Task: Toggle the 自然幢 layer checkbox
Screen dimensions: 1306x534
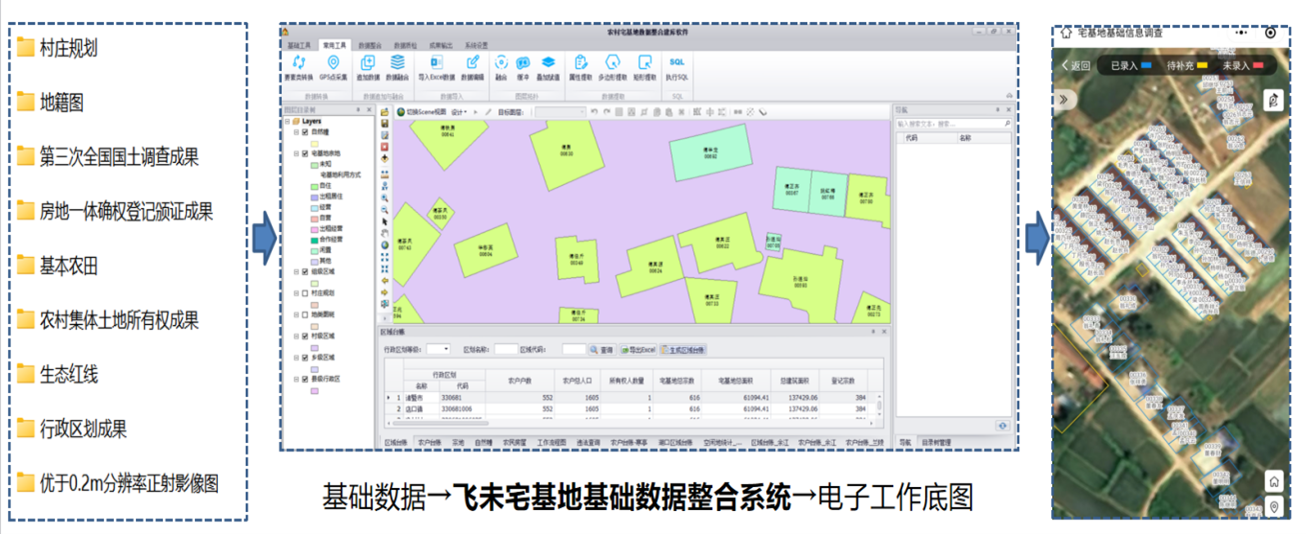Action: tap(305, 132)
